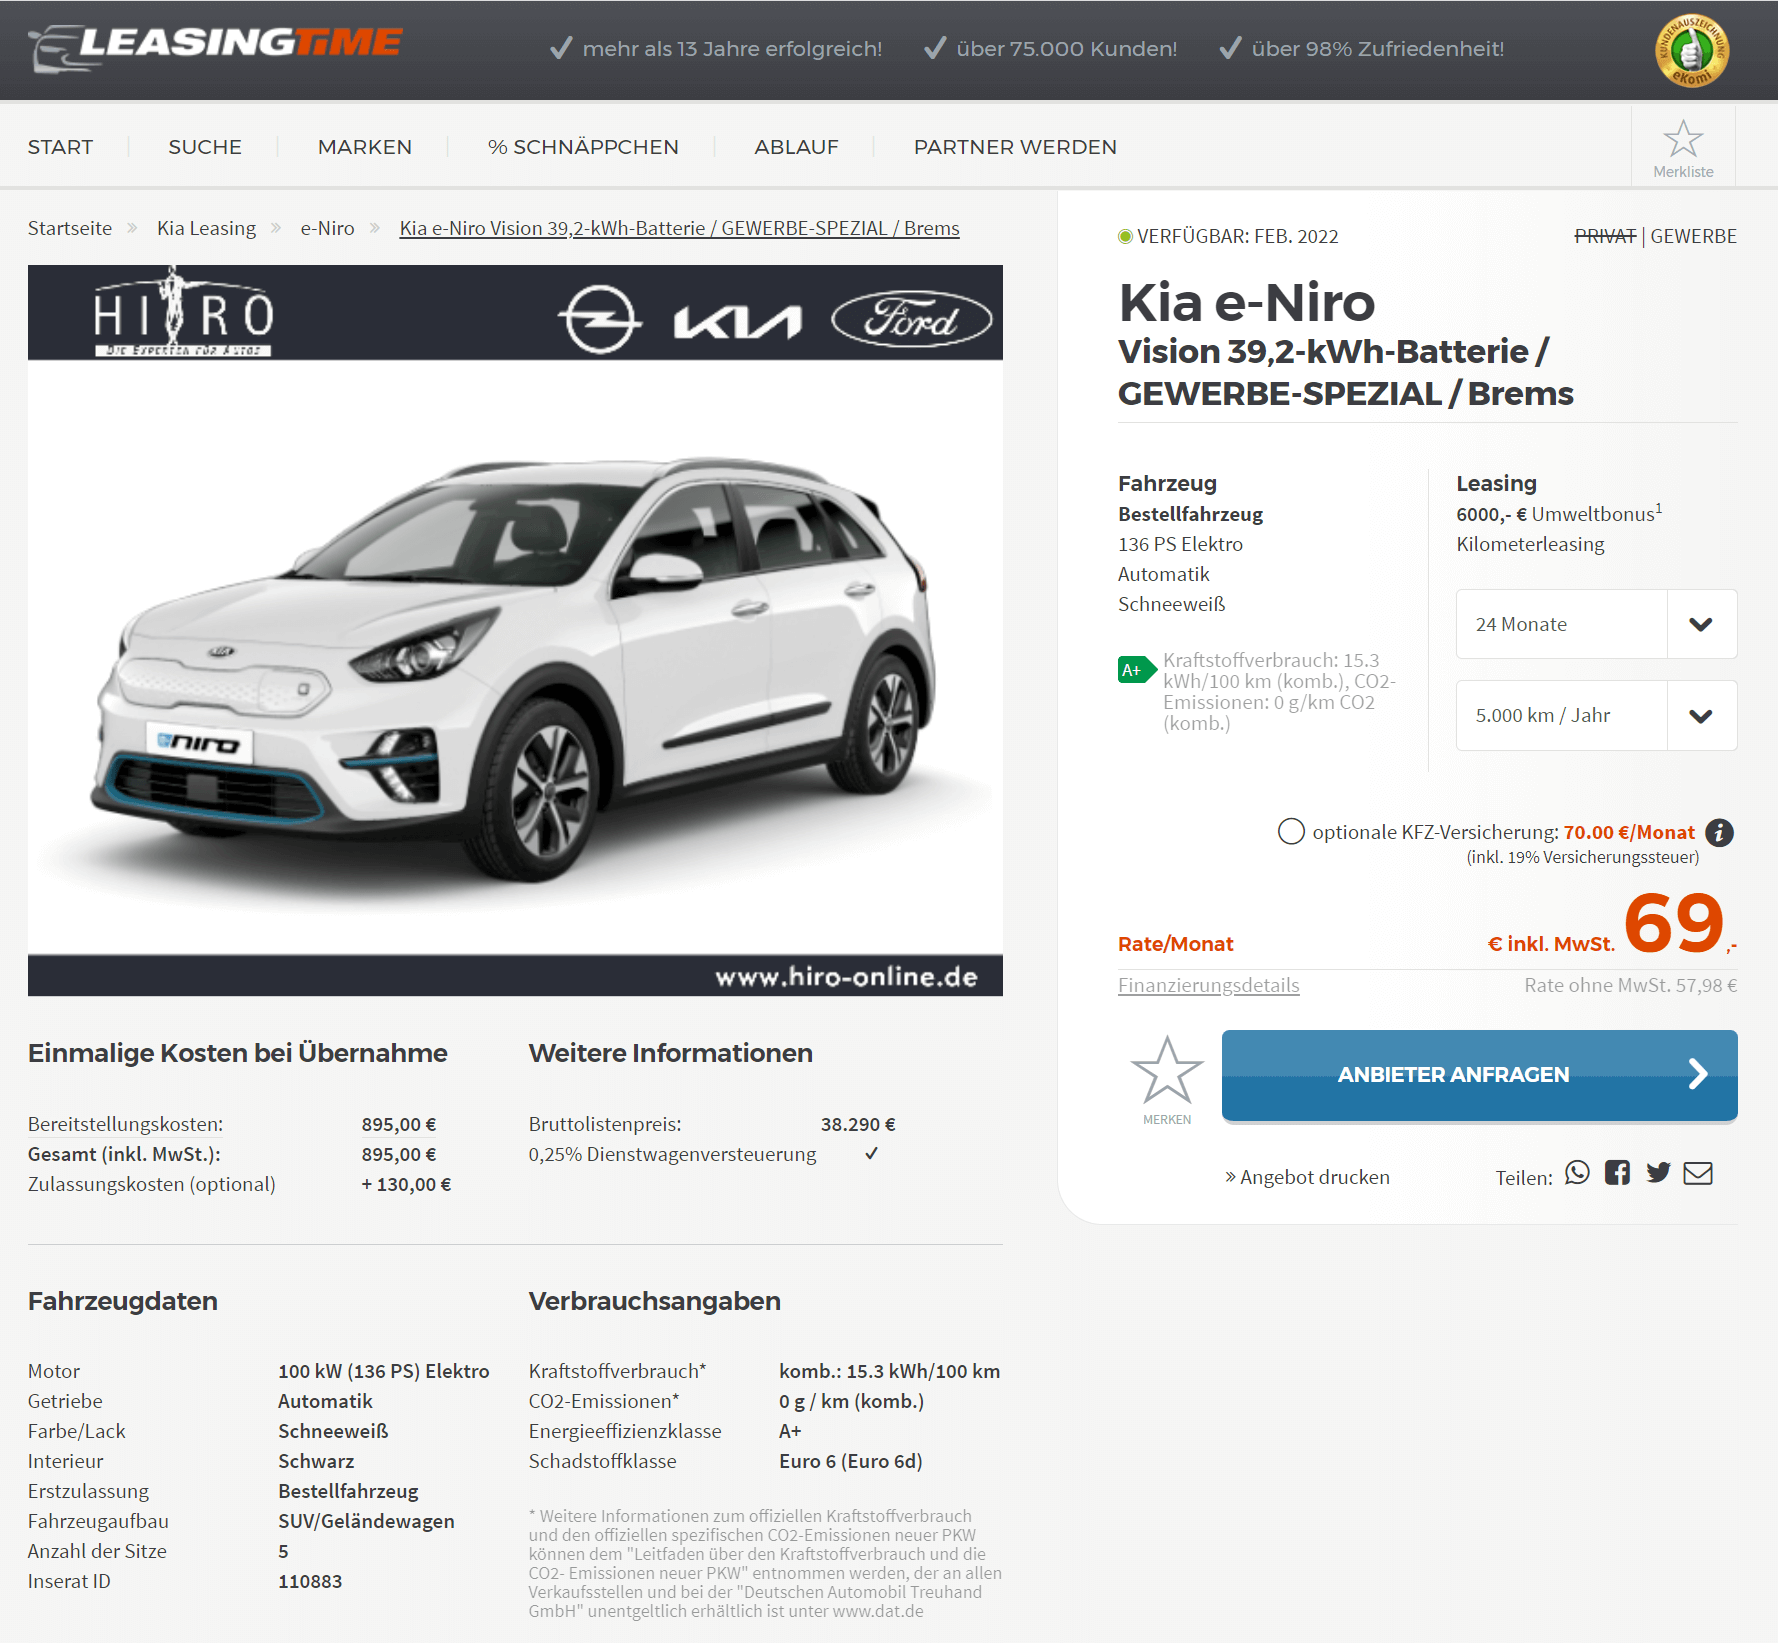This screenshot has width=1778, height=1643.
Task: Expand Finanzierungsdetails link
Action: (x=1208, y=985)
